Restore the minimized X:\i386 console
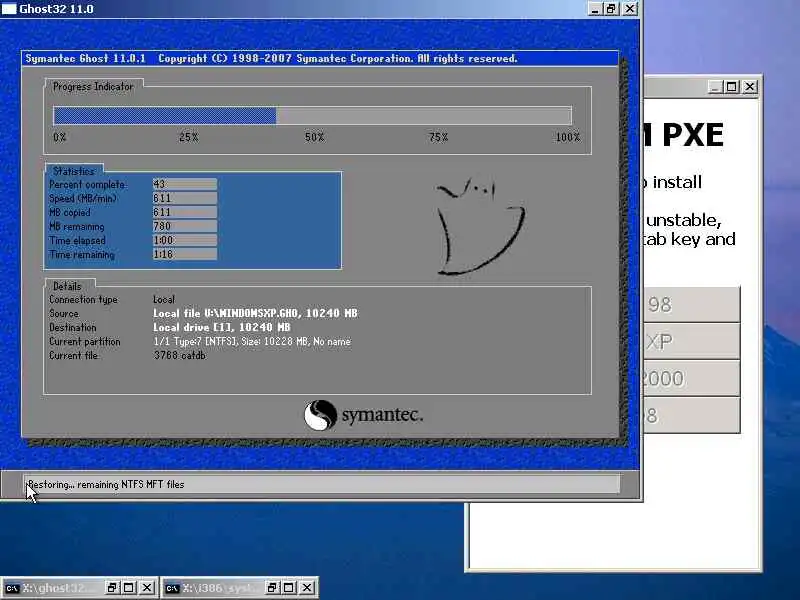The image size is (800, 600). point(272,588)
